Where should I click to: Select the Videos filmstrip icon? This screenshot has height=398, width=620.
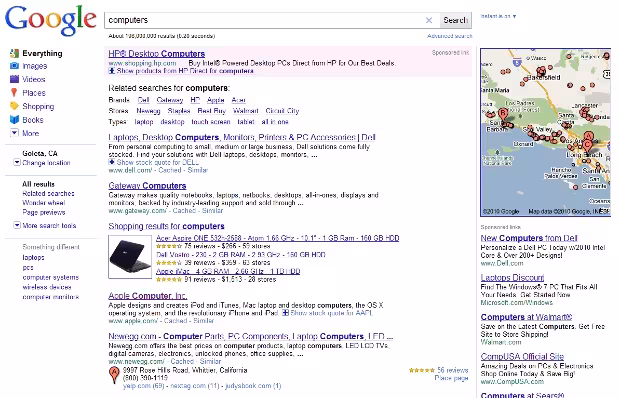pyautogui.click(x=14, y=79)
